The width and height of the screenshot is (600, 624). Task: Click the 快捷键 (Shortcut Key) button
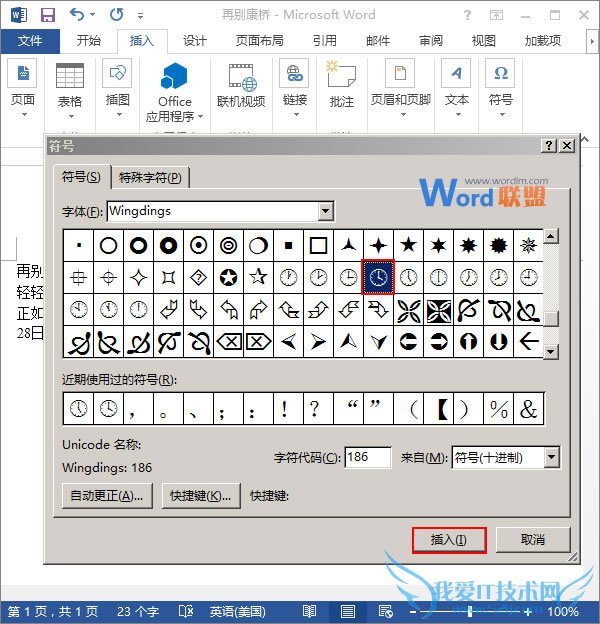tap(201, 496)
